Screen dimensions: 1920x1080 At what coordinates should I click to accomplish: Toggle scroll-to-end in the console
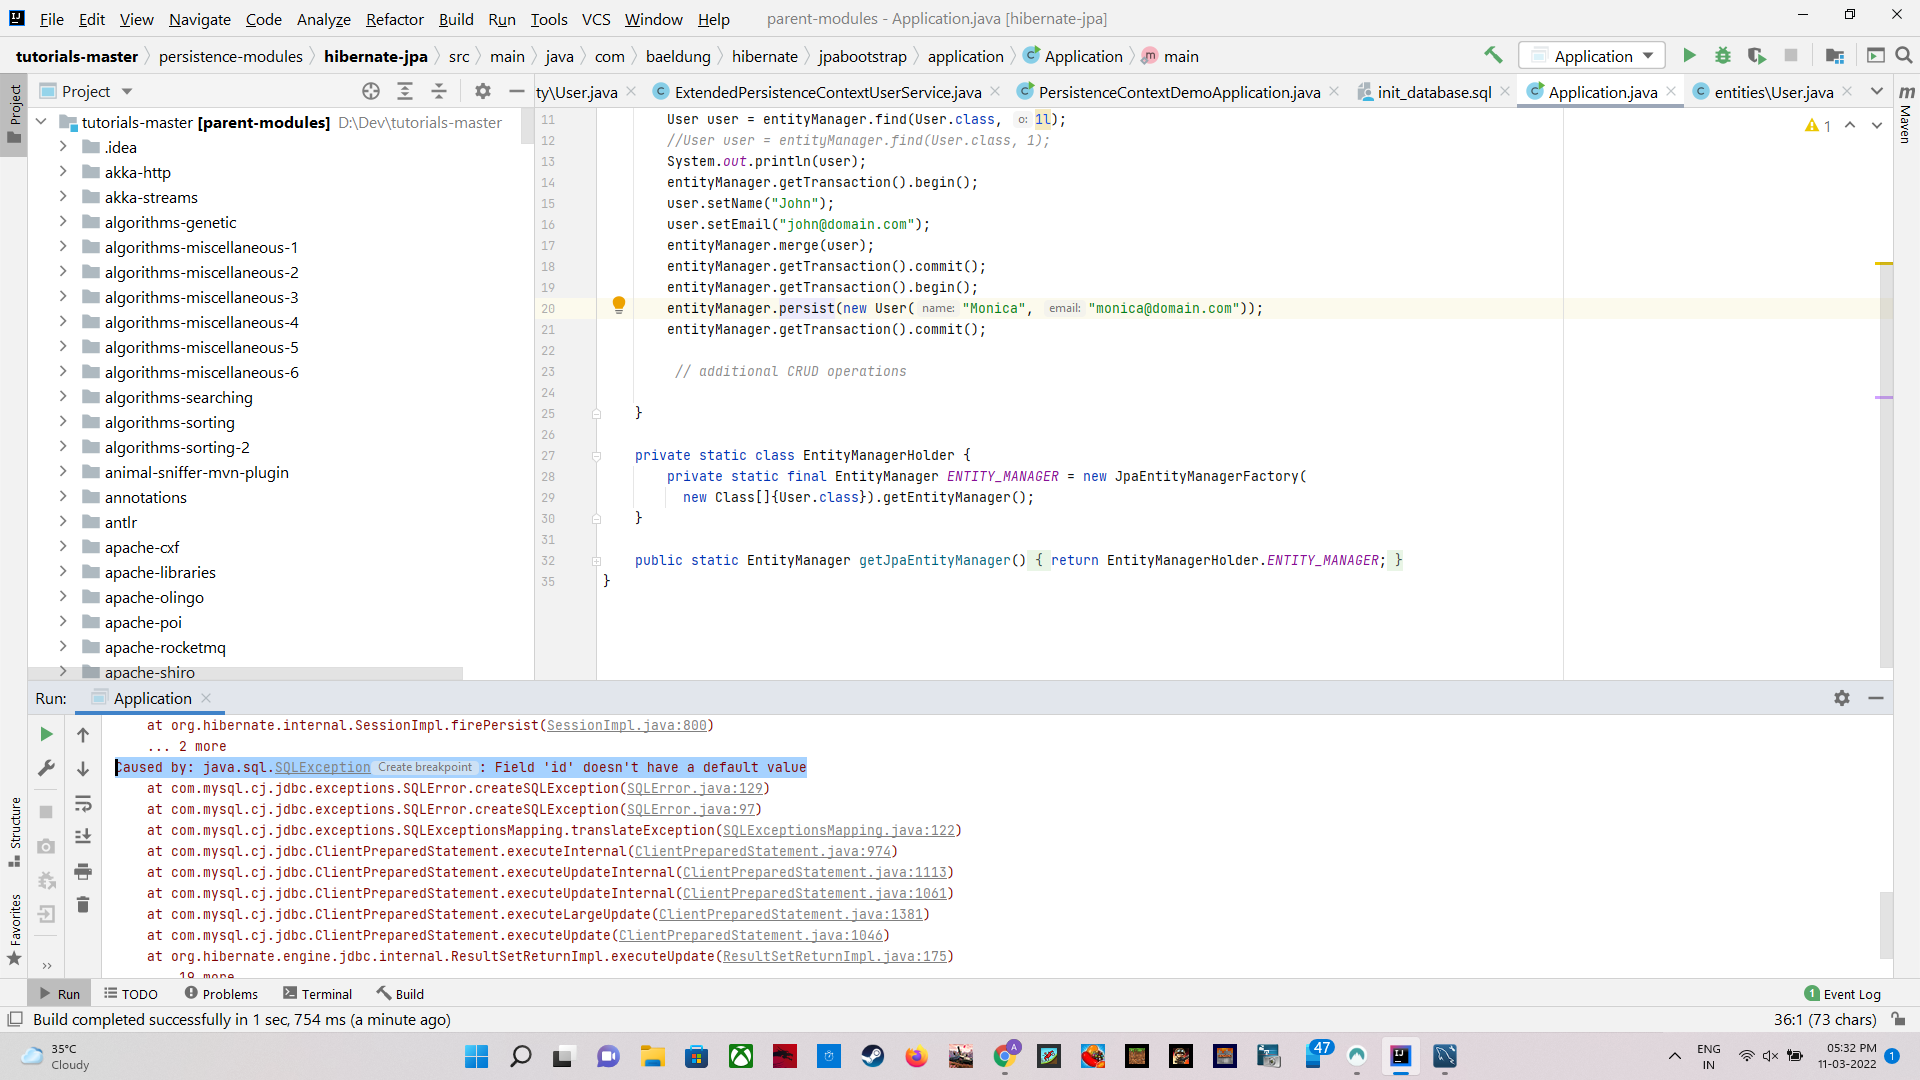pos(83,837)
